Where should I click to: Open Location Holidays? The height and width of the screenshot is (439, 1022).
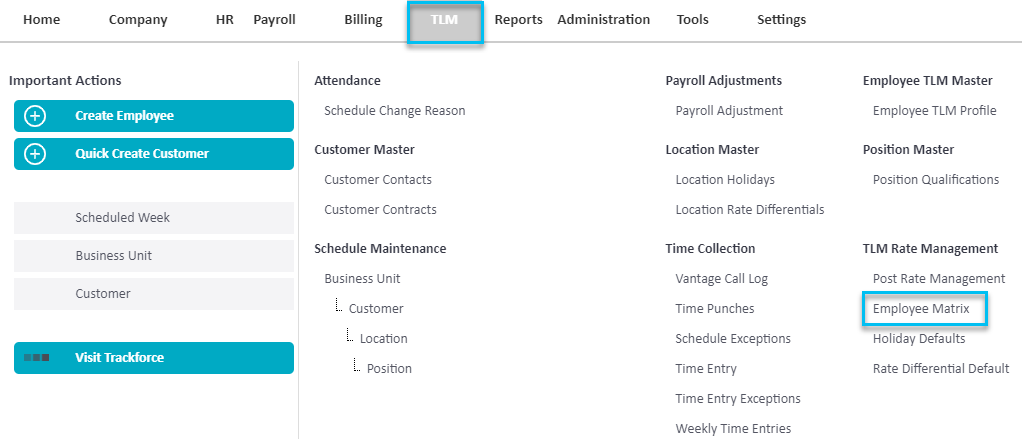725,180
